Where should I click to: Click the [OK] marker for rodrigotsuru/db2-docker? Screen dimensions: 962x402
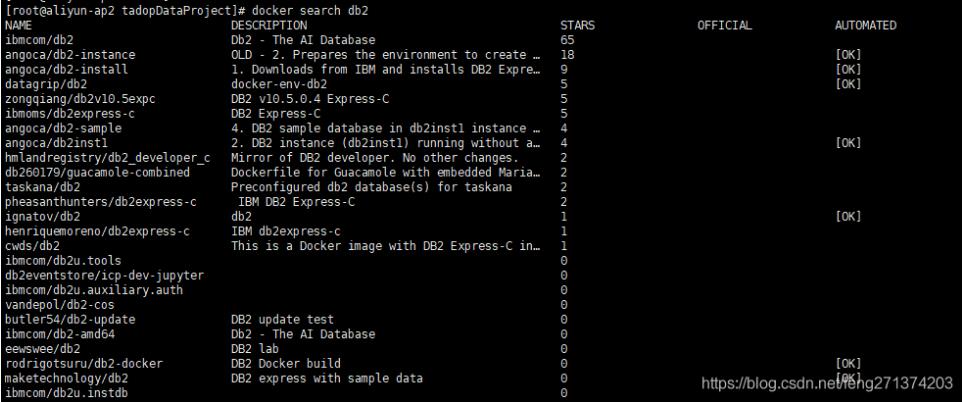[x=848, y=363]
